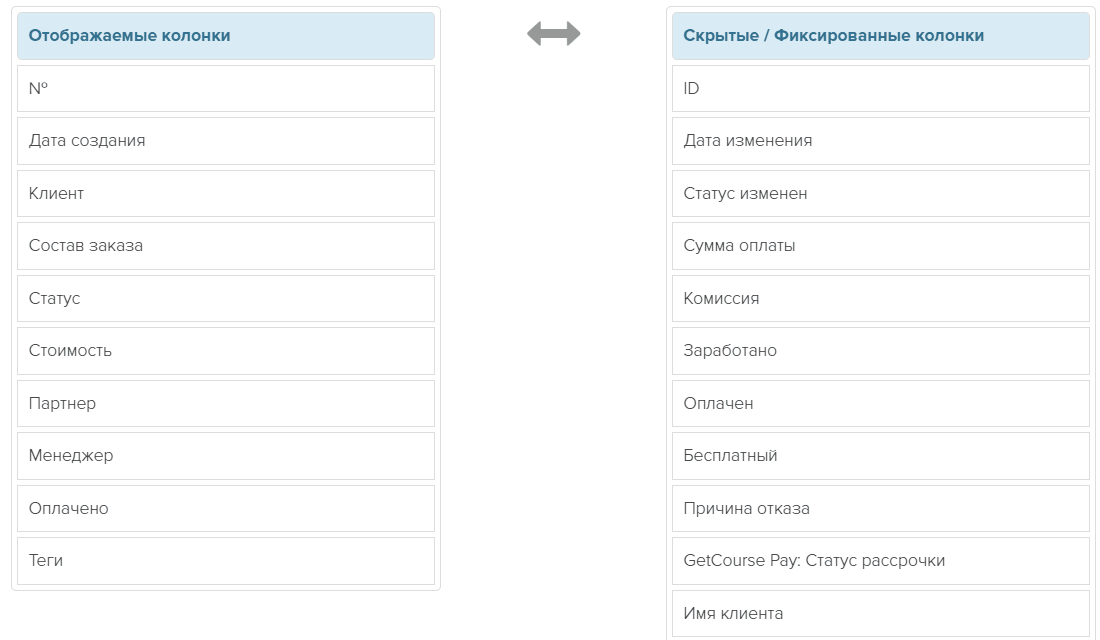Screen dimensions: 1100x640
Task: Select the "Менеджер" column entry
Action: coord(225,455)
